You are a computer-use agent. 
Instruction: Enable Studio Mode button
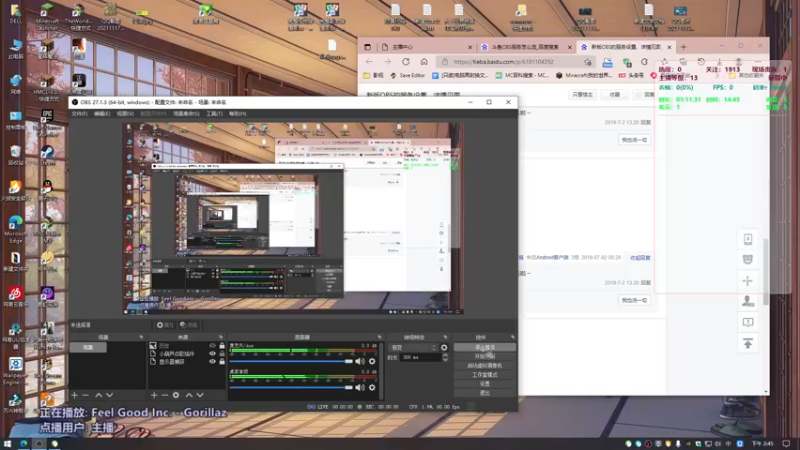tap(485, 374)
